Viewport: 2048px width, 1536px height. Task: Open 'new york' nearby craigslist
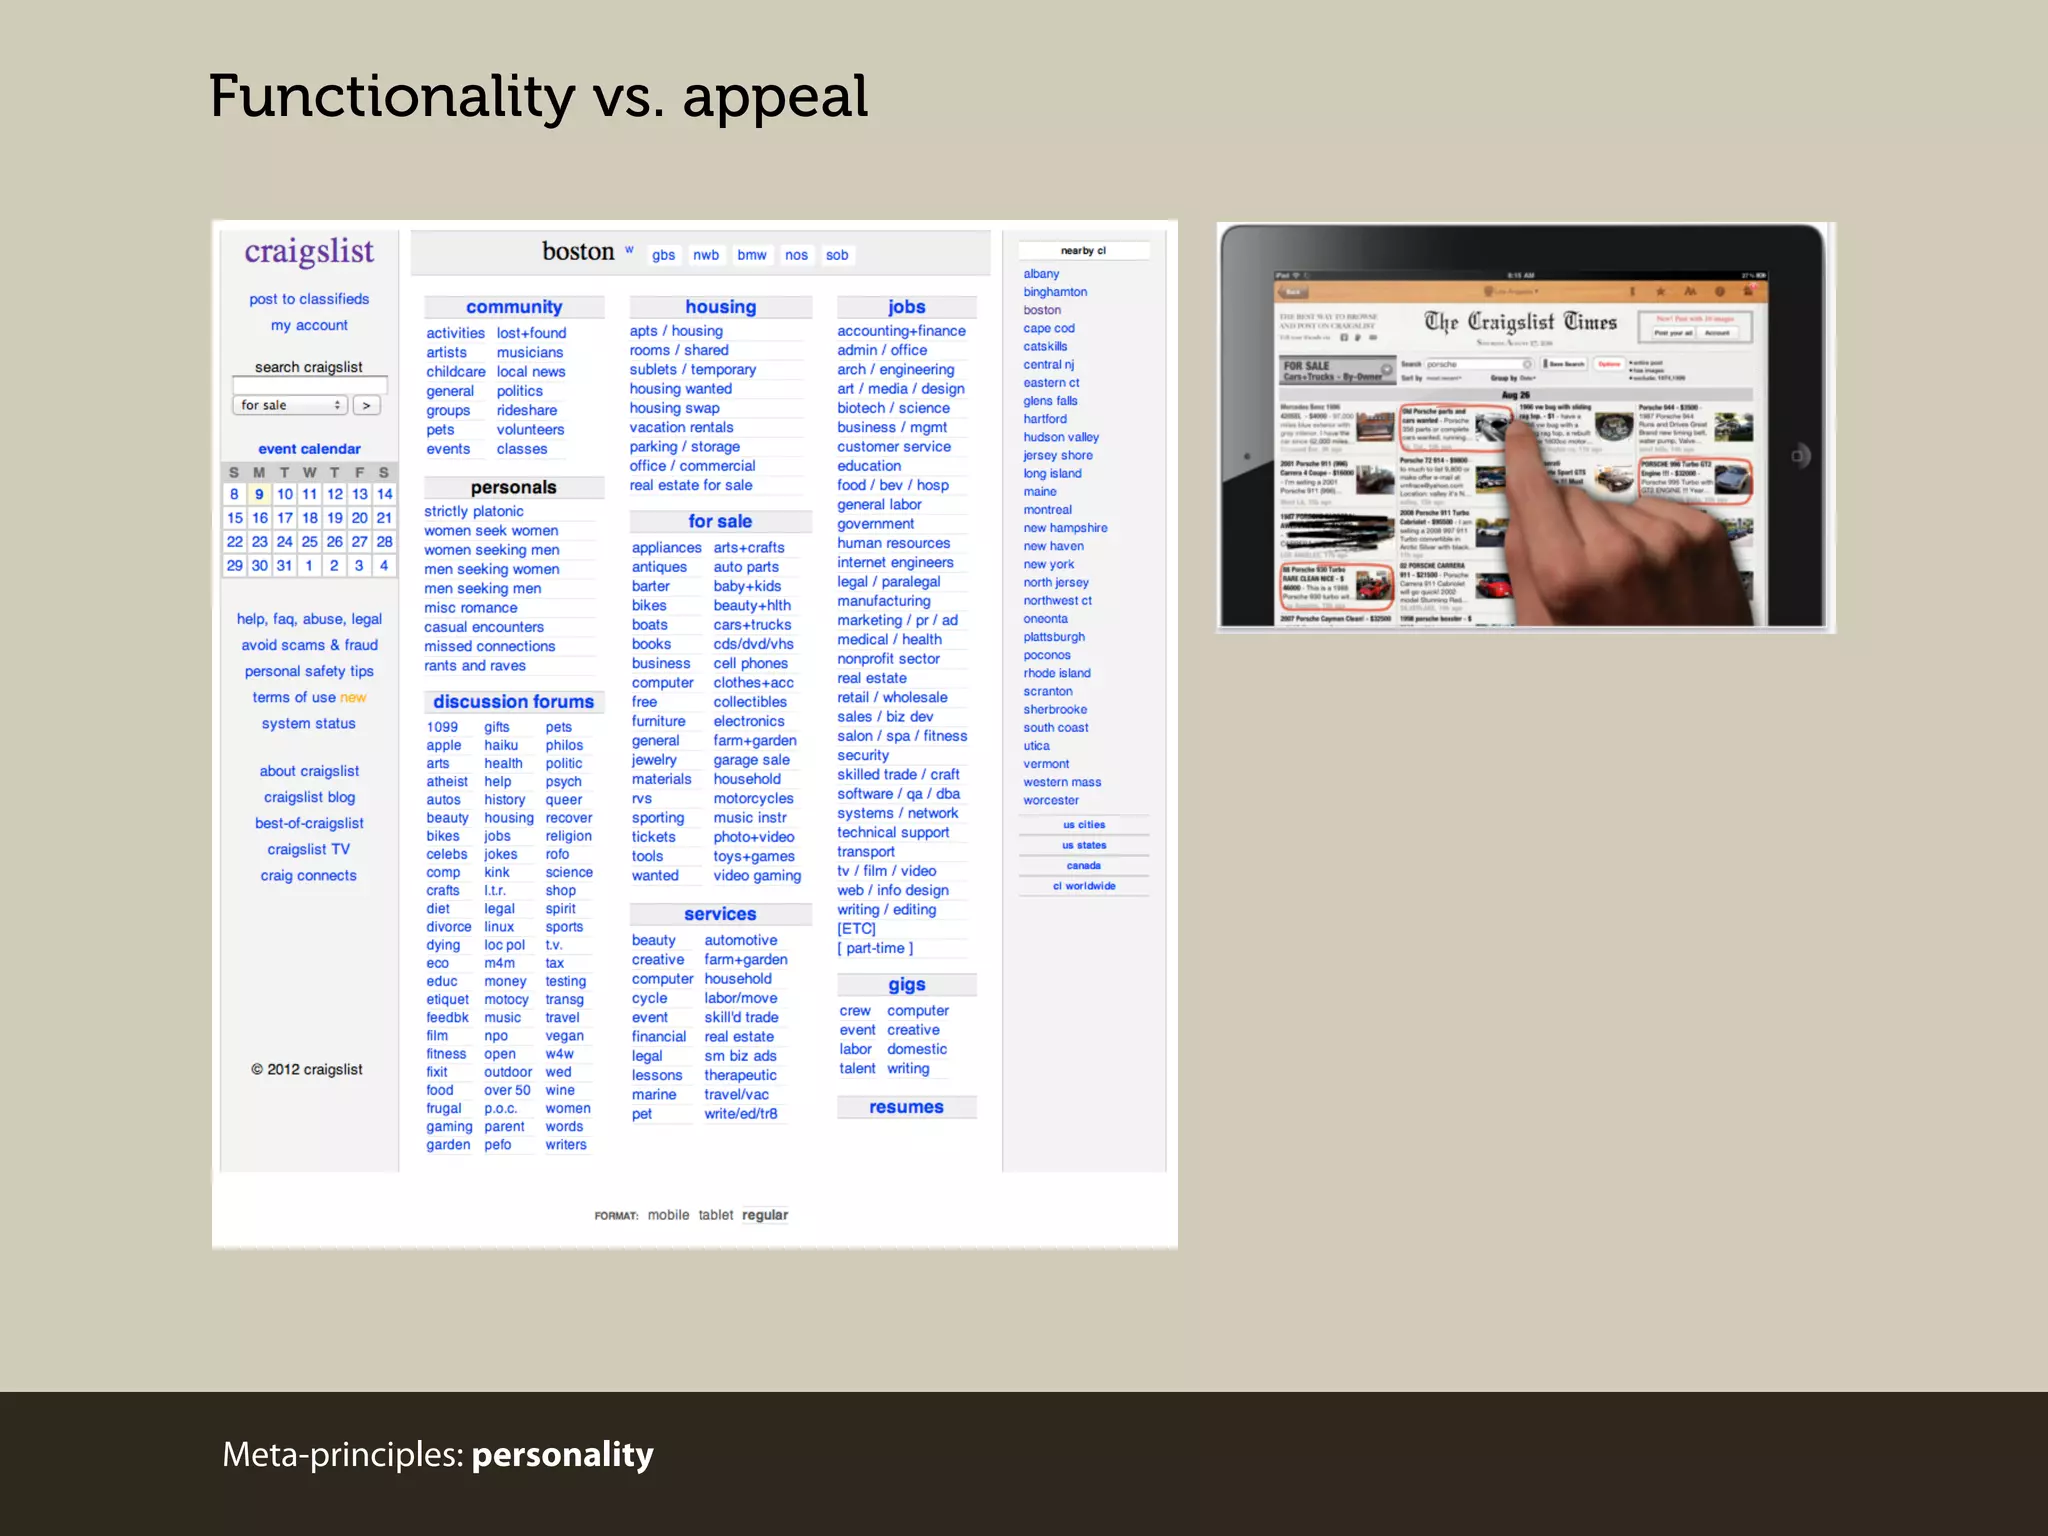tap(1048, 564)
